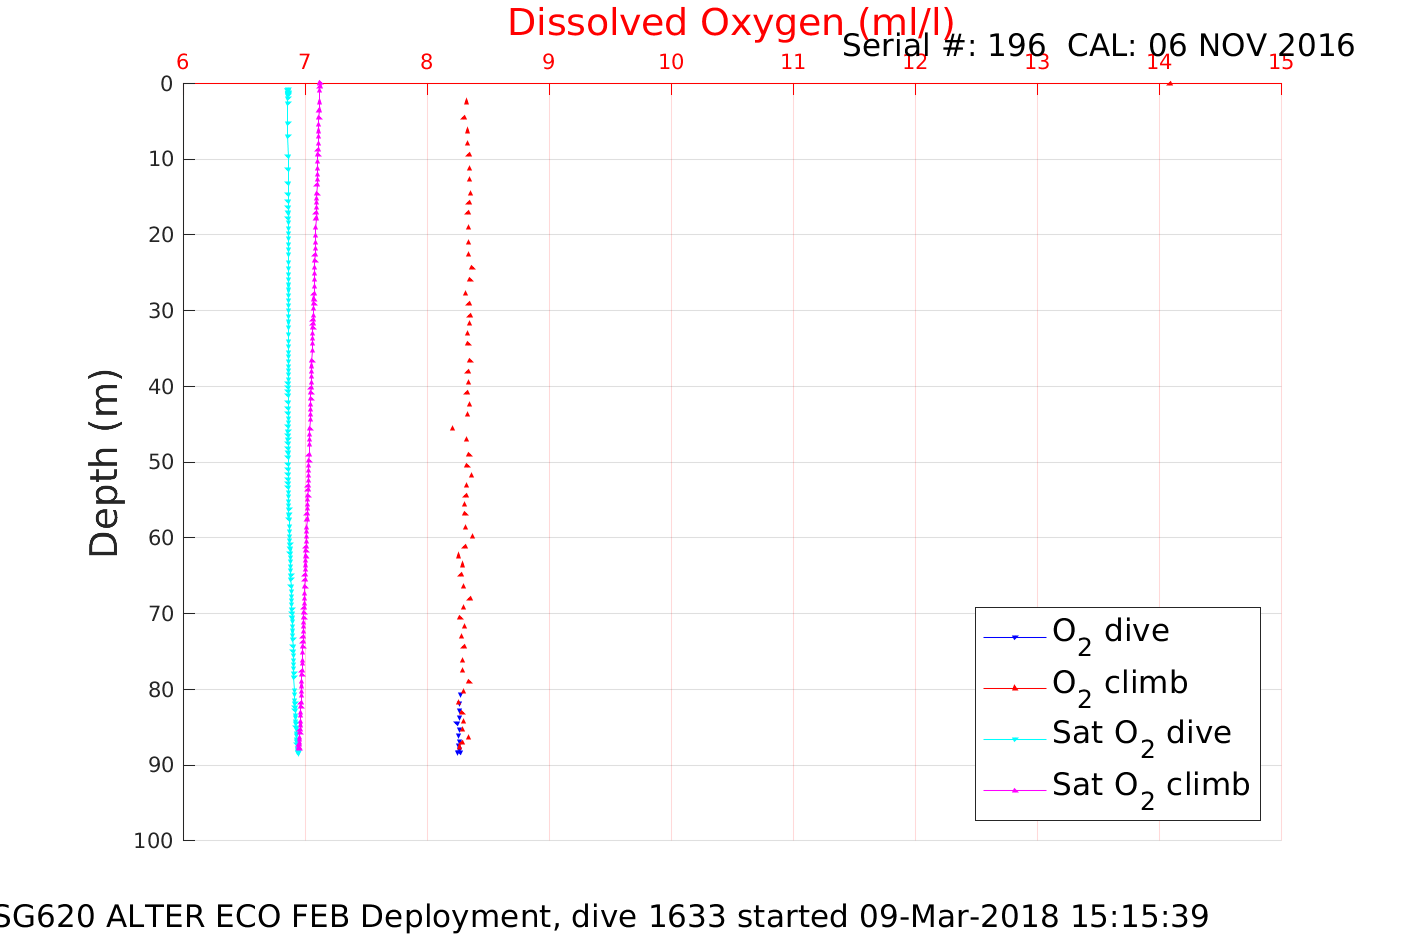Click the x-axis tick label 13
The width and height of the screenshot is (1417, 945).
point(1037,62)
